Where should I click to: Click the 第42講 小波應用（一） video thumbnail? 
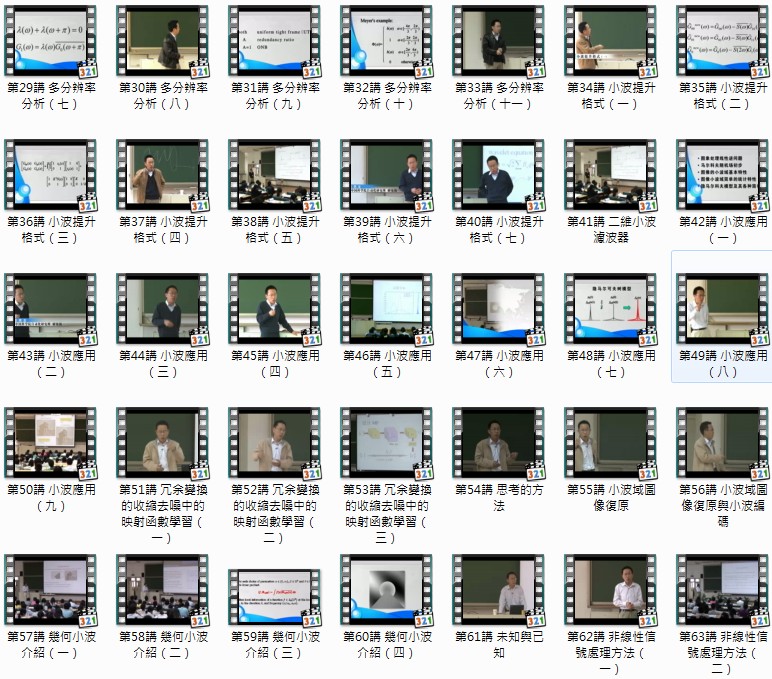[x=722, y=174]
